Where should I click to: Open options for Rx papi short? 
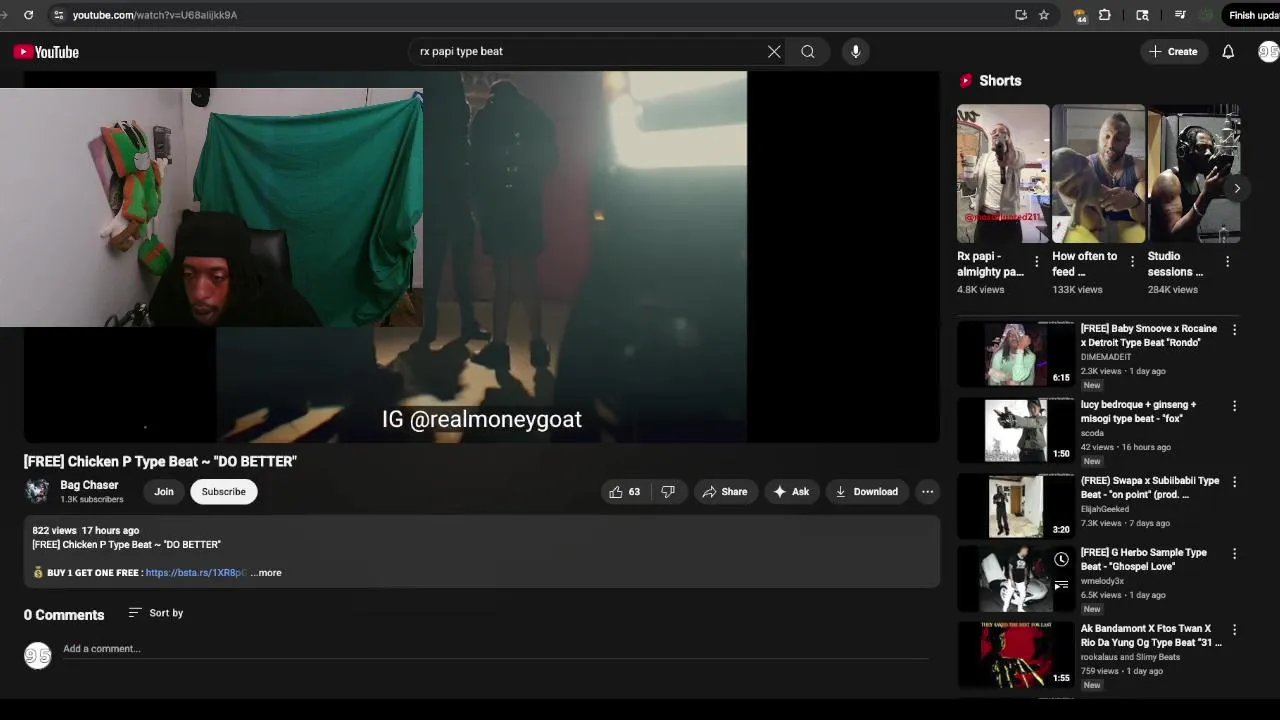(x=1036, y=262)
